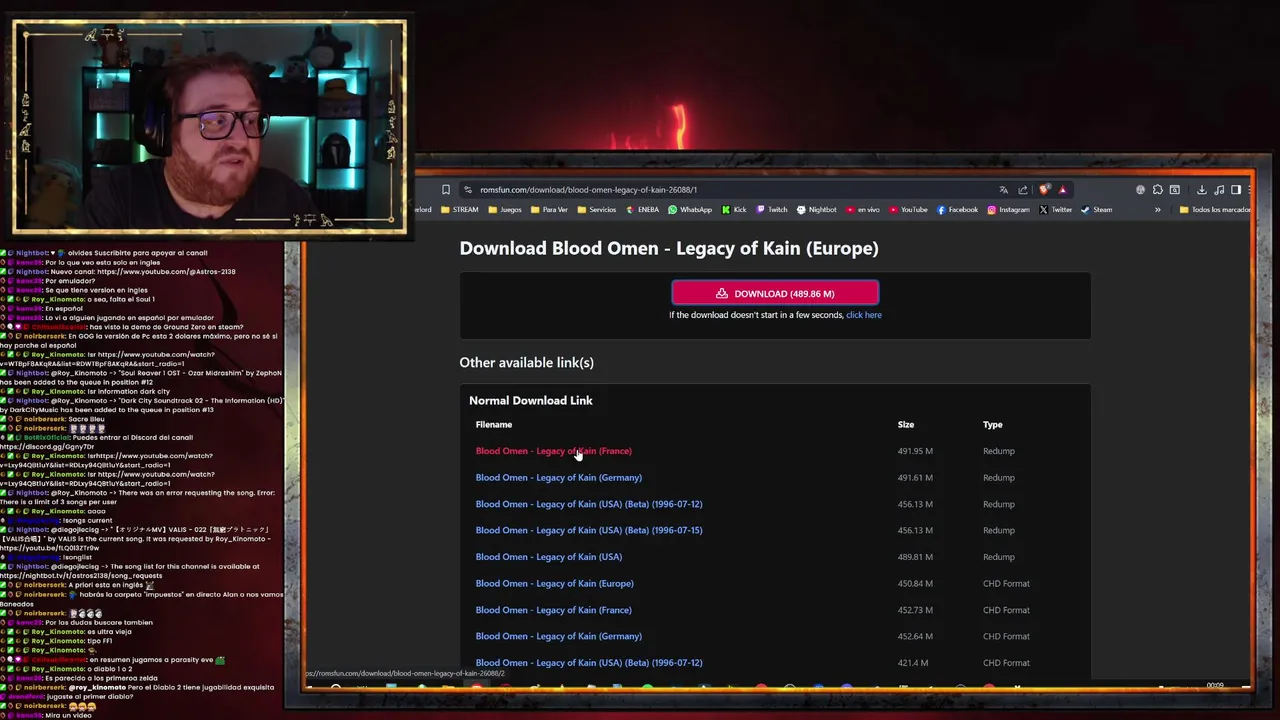Click the DOWNLOAD (489.86 M) button
The height and width of the screenshot is (720, 1280).
[775, 293]
